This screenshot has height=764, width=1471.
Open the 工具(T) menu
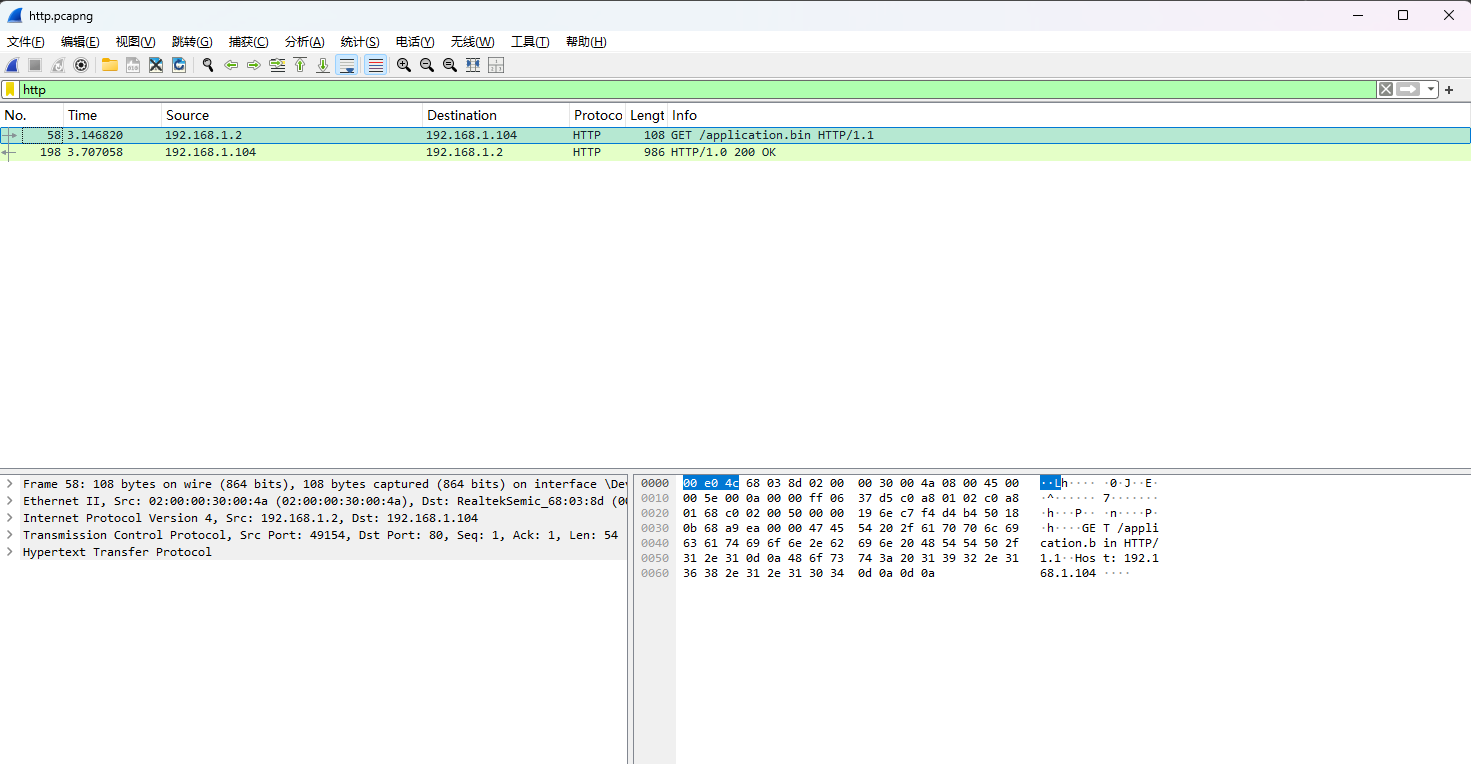(x=530, y=42)
